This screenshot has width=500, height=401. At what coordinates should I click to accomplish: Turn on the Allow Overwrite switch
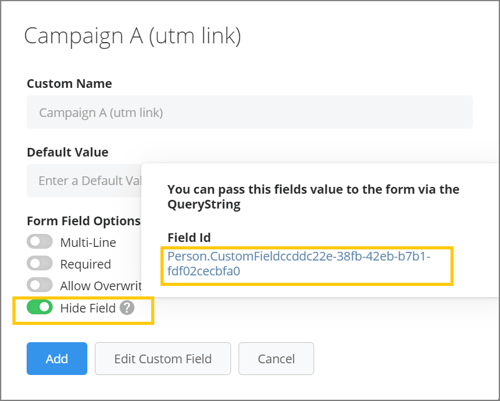tap(40, 285)
